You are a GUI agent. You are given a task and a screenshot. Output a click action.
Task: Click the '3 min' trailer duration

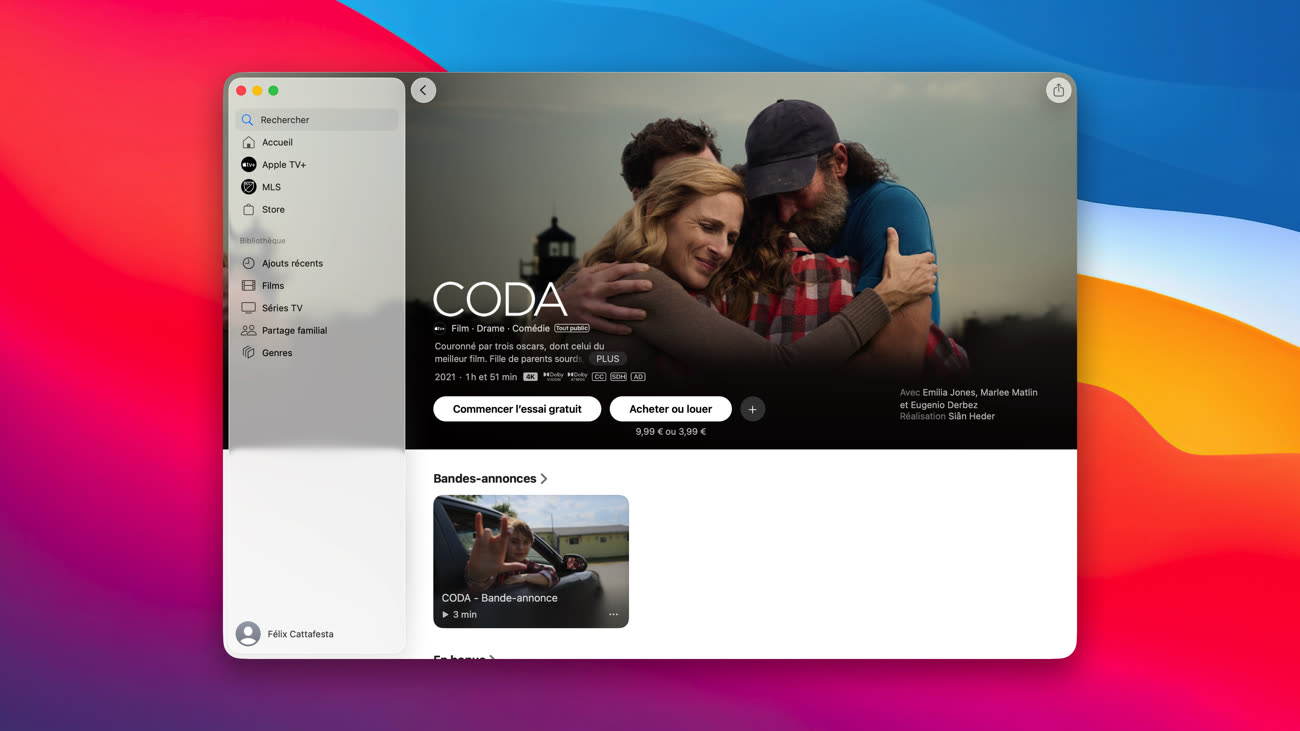(x=465, y=615)
